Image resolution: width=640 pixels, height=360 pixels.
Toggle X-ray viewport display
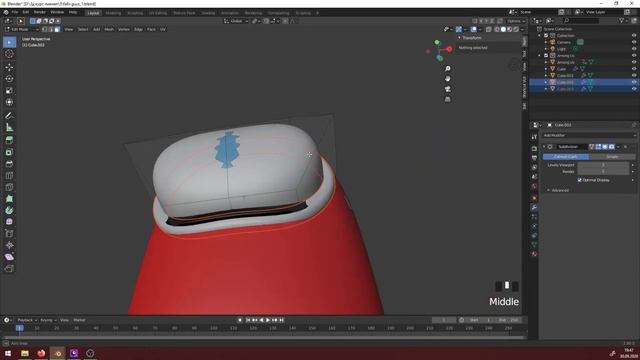(489, 29)
